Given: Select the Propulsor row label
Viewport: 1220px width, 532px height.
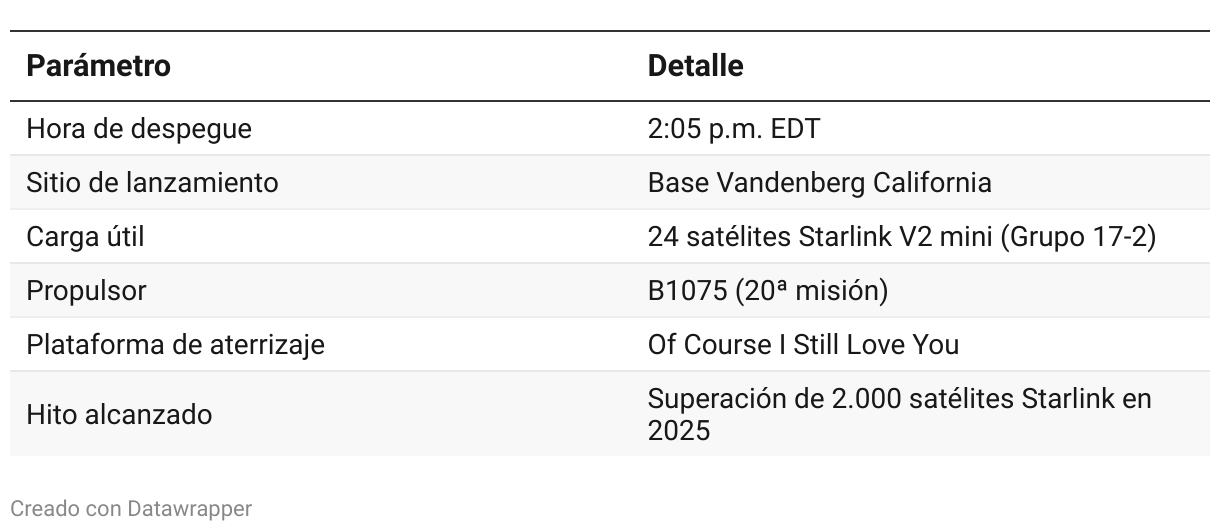Looking at the screenshot, I should [x=86, y=291].
